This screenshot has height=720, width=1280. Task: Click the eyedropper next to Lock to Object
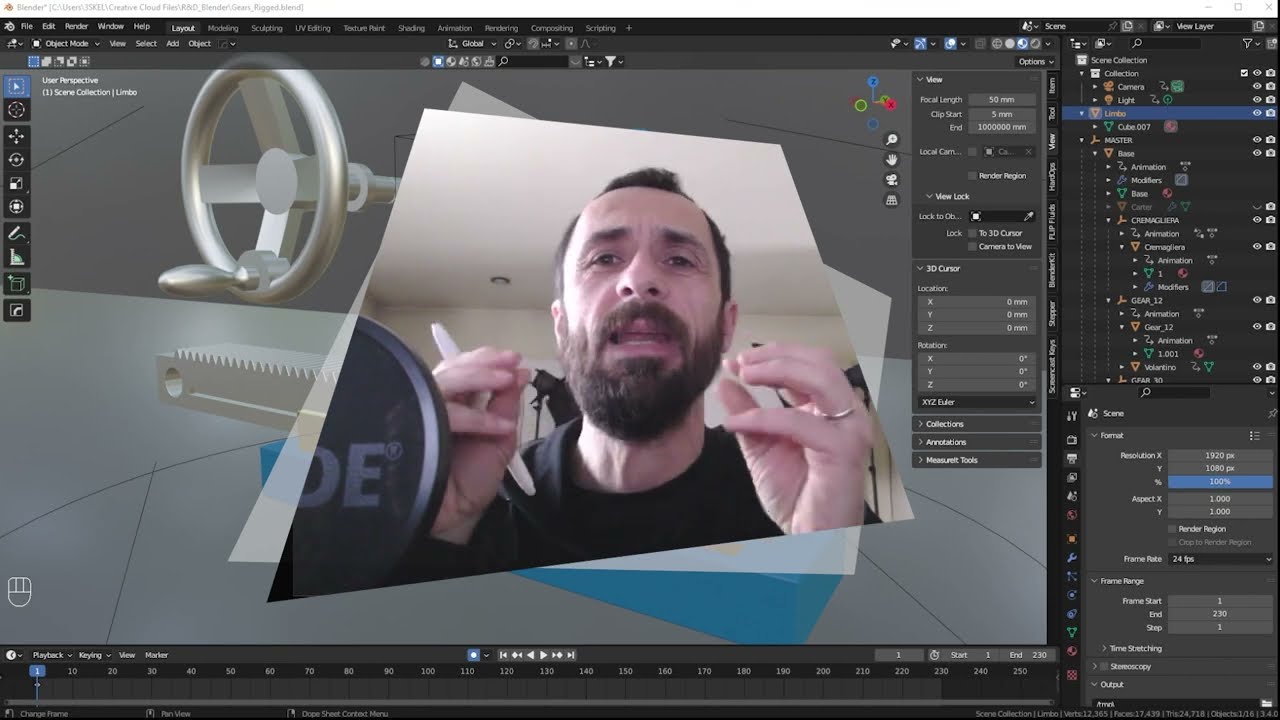tap(1029, 216)
